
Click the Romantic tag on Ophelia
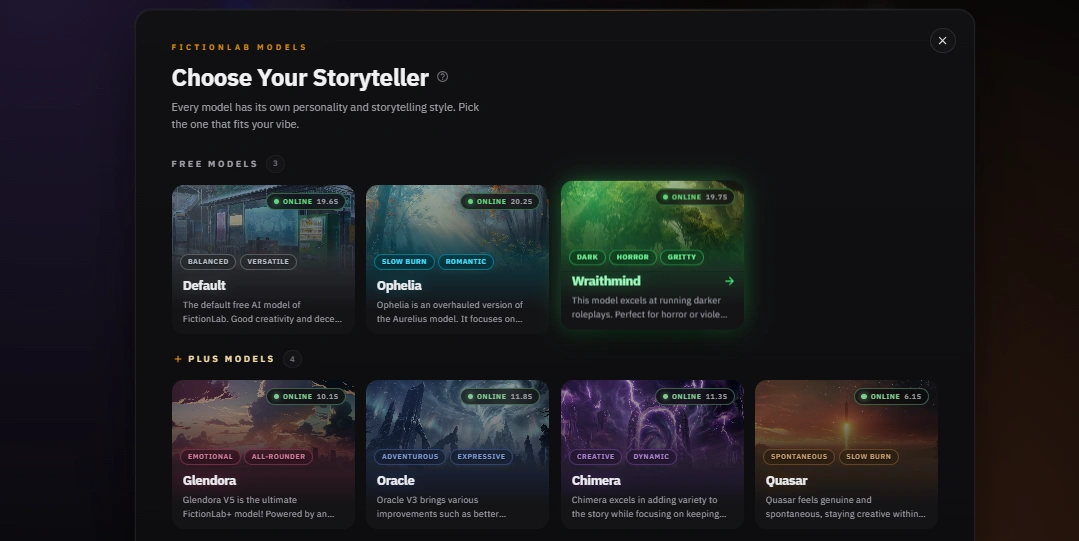coord(466,262)
